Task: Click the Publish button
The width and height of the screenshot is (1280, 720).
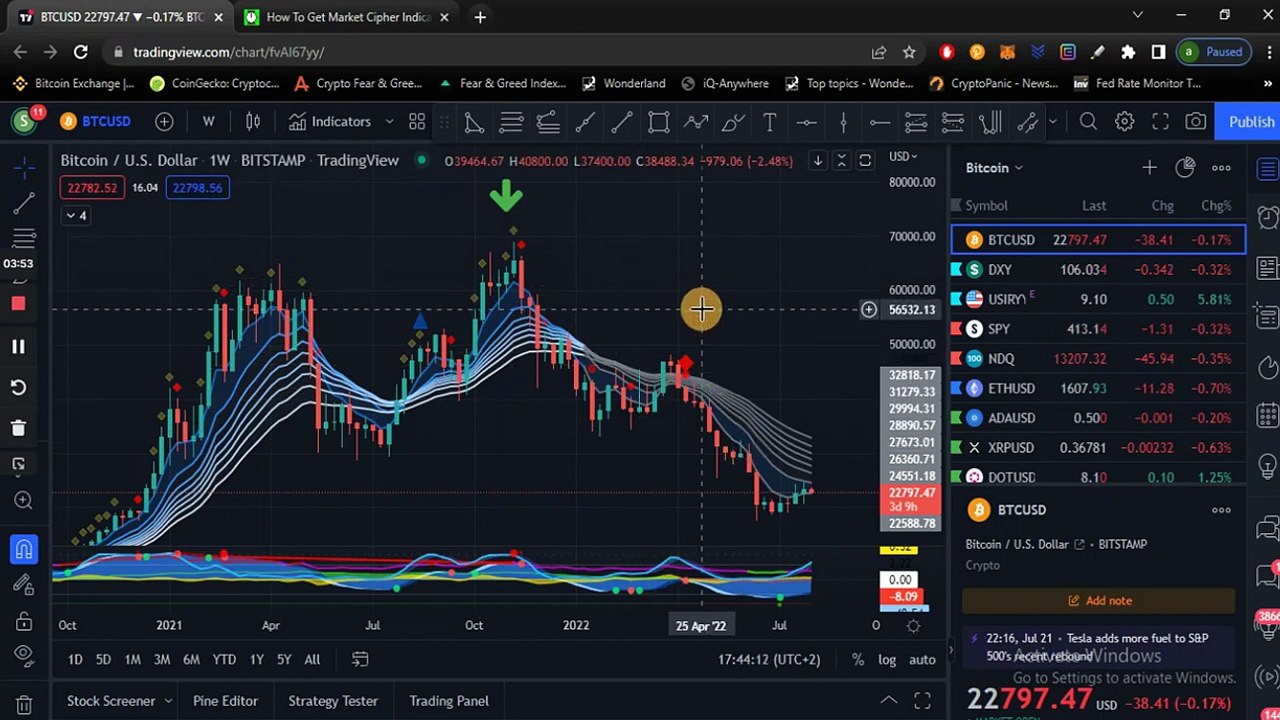Action: click(1251, 121)
